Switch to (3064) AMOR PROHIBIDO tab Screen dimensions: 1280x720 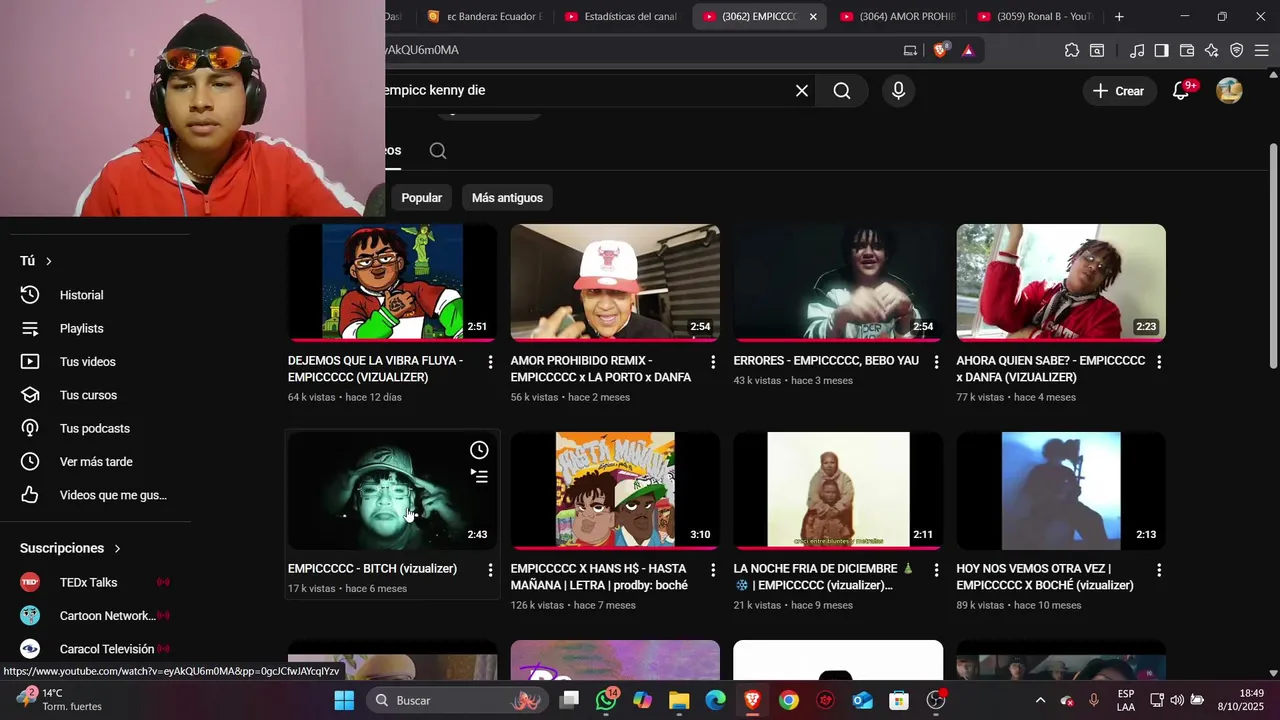point(897,16)
